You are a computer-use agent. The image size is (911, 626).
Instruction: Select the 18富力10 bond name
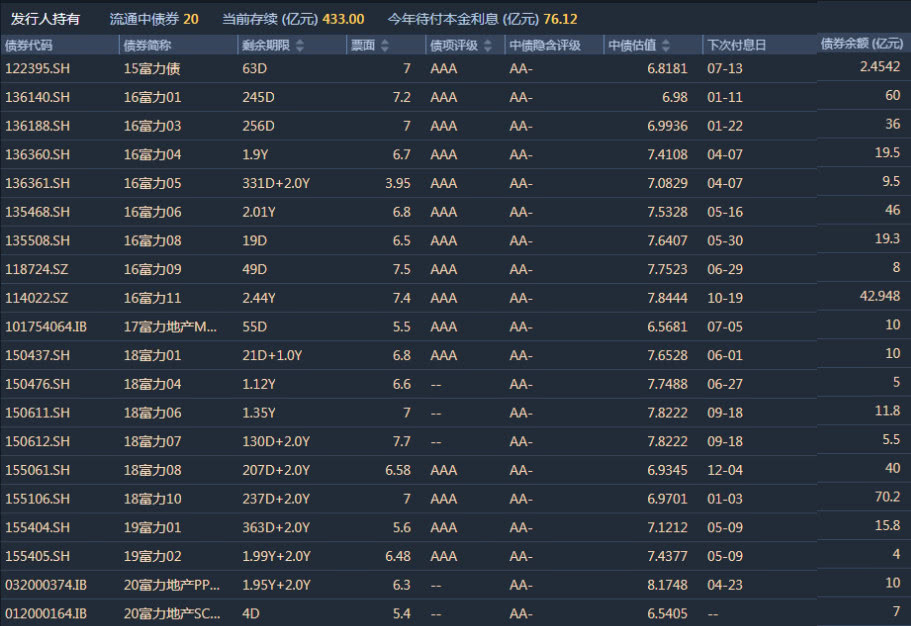(152, 499)
